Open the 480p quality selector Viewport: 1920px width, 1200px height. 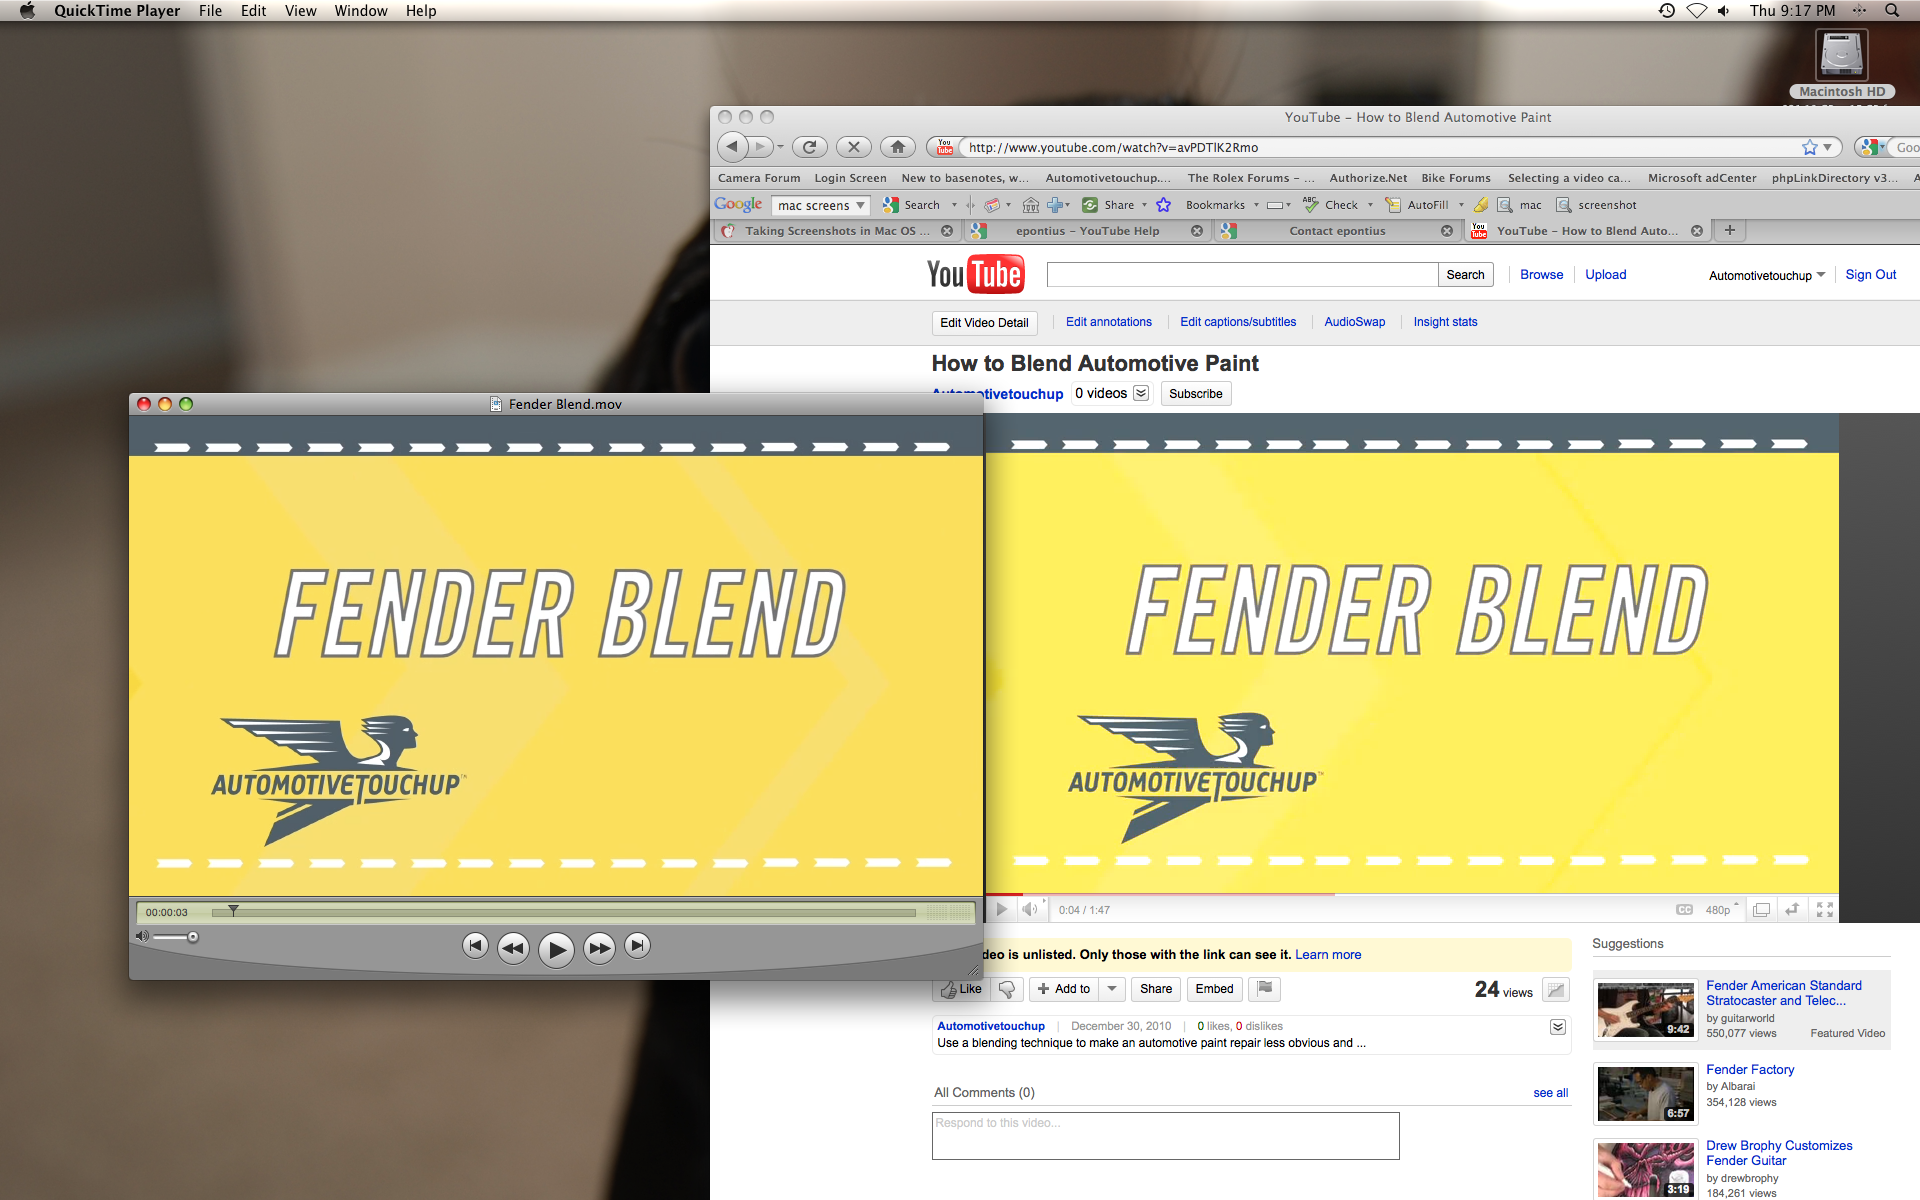(x=1720, y=909)
